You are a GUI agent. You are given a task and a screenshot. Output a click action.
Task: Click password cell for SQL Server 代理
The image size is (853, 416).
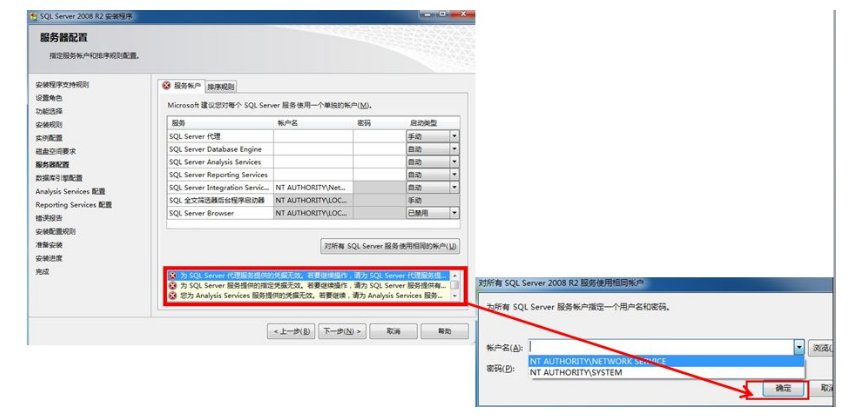click(x=380, y=136)
